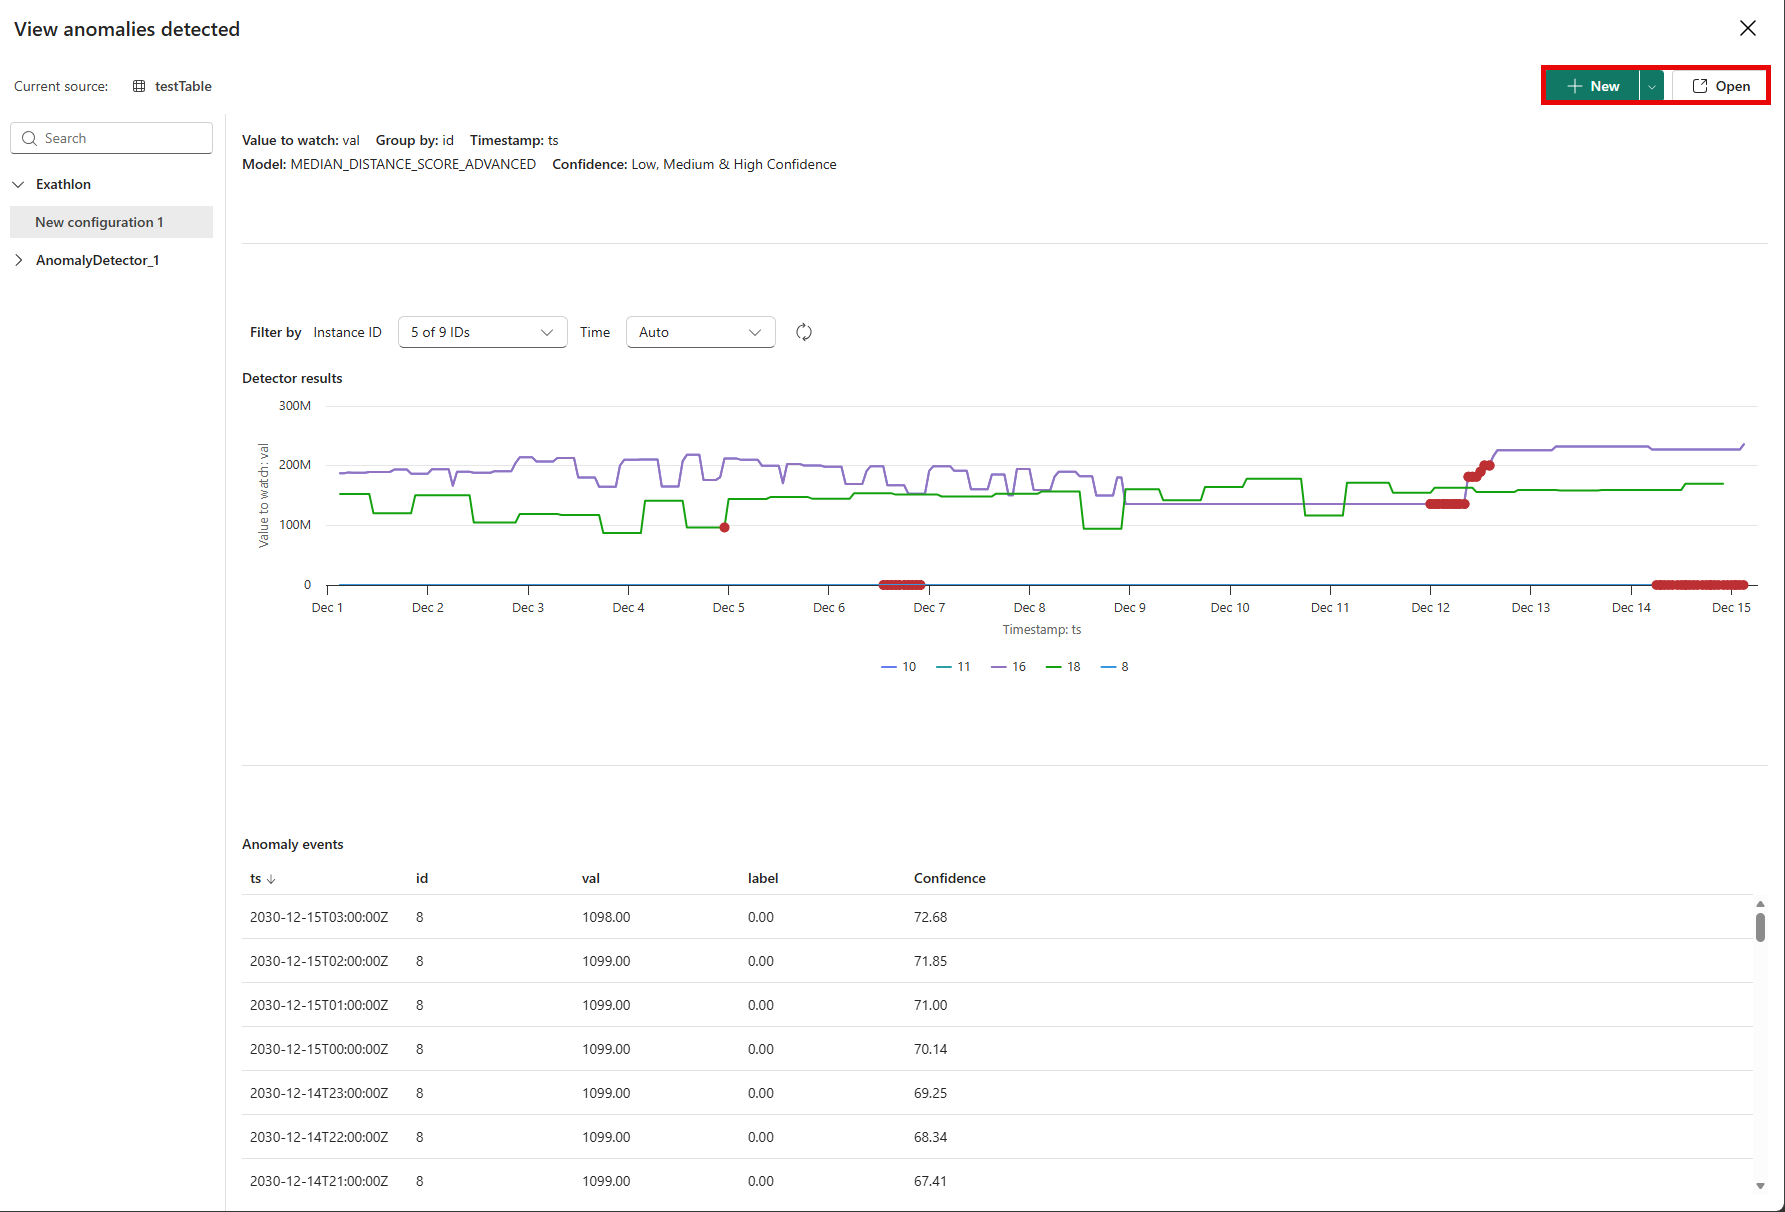The height and width of the screenshot is (1212, 1785).
Task: Click the search magnifier icon
Action: click(x=30, y=138)
